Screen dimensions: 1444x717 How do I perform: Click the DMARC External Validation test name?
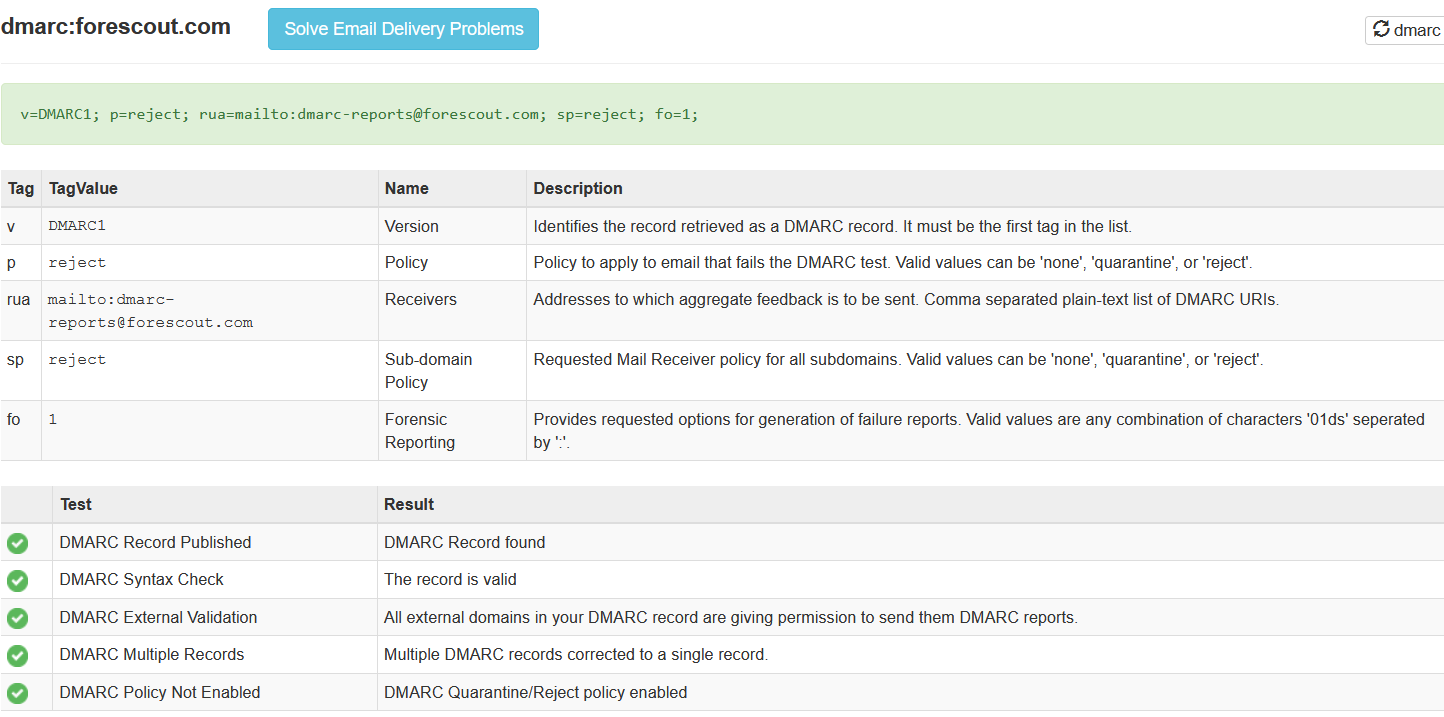158,618
